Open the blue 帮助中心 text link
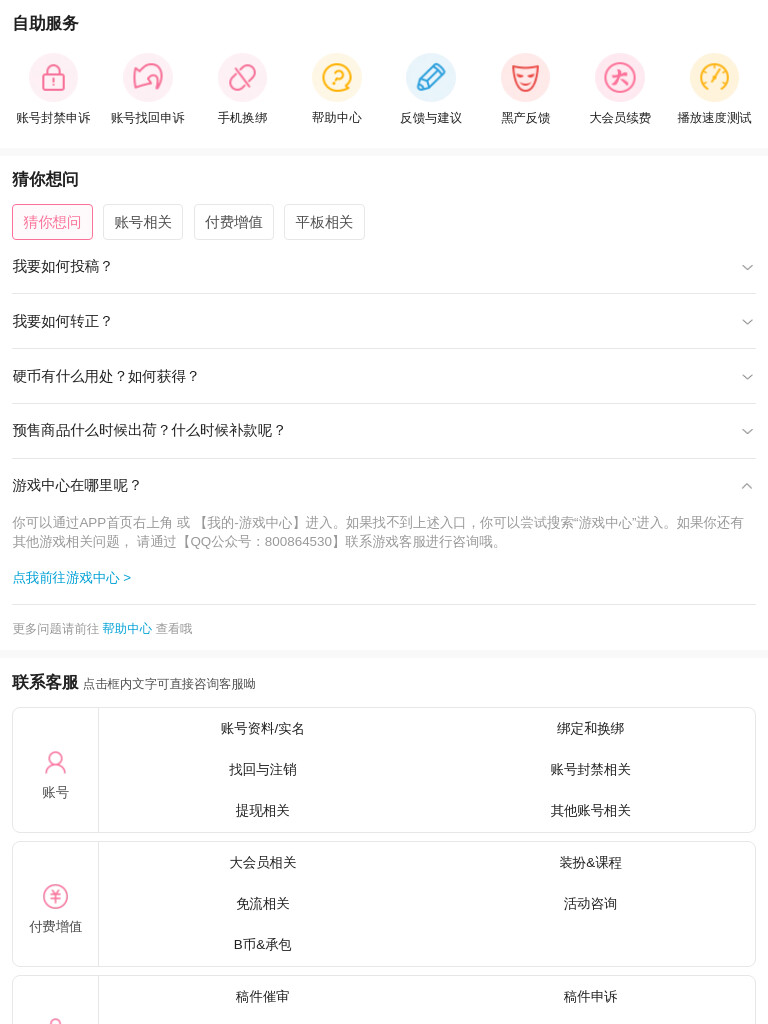 [x=127, y=629]
